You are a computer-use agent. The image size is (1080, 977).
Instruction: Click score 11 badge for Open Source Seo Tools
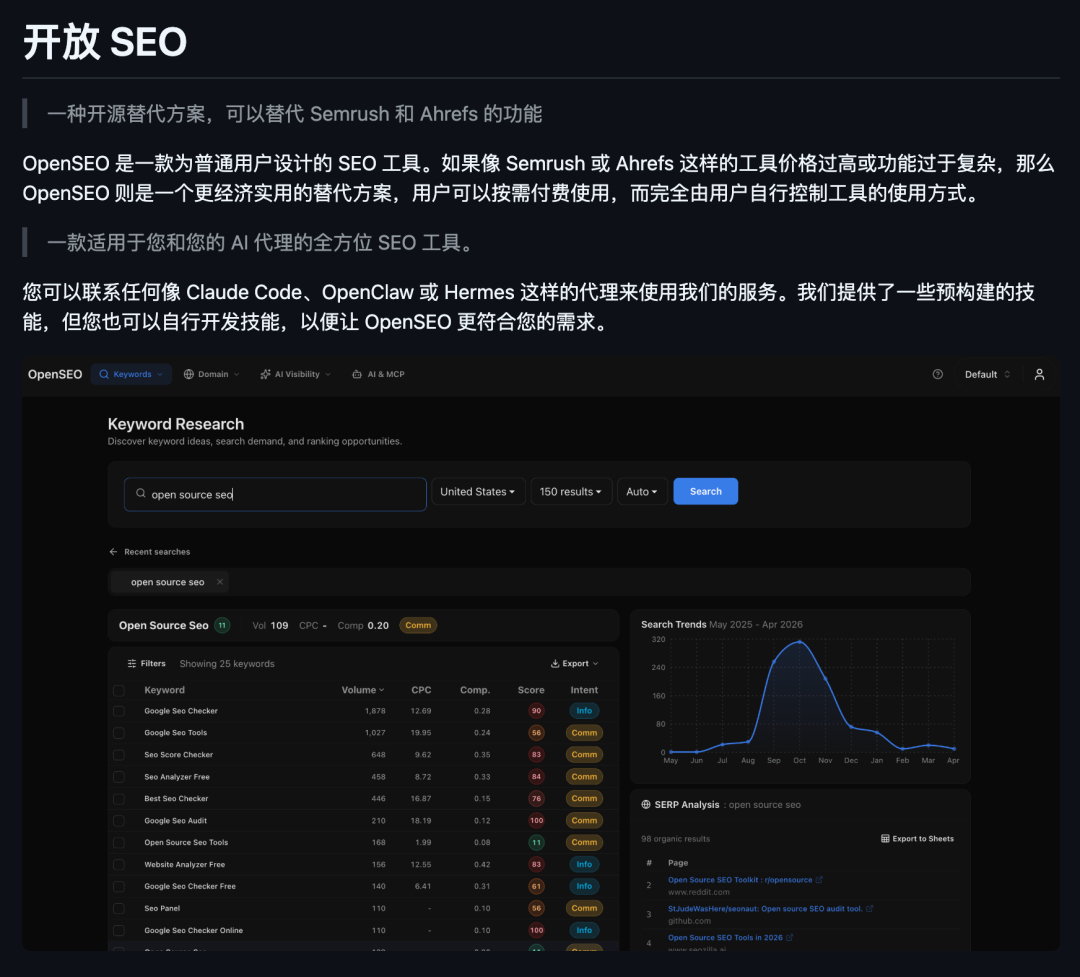(x=537, y=842)
